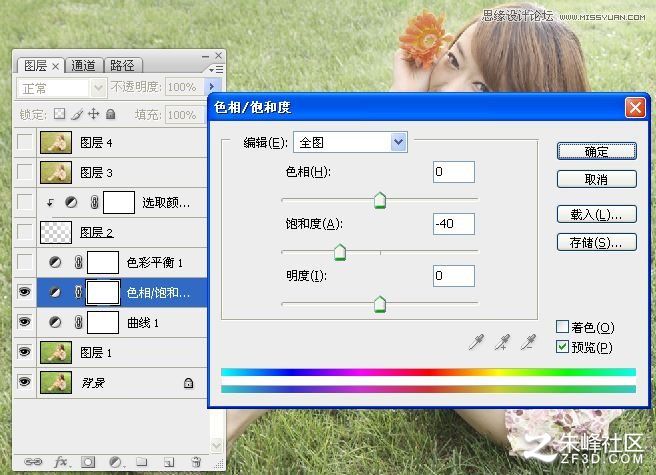Click the 色相 hue slider handle
This screenshot has width=656, height=475.
click(380, 200)
